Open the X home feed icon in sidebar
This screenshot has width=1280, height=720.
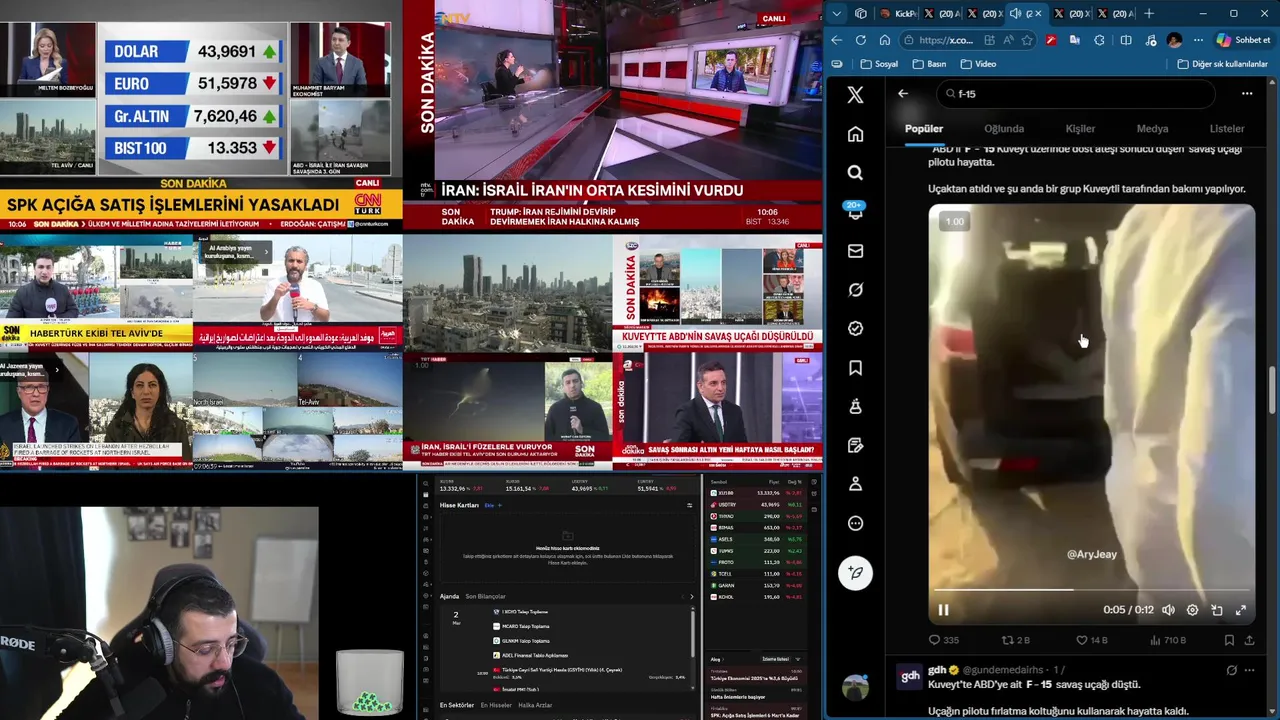tap(855, 134)
